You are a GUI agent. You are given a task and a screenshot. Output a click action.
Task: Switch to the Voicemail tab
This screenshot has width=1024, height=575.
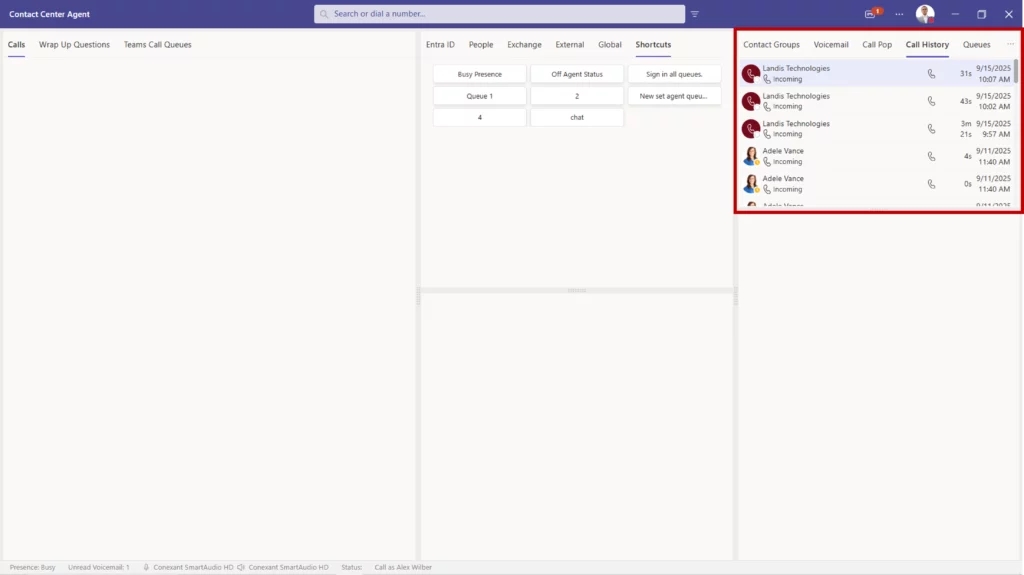click(x=831, y=45)
